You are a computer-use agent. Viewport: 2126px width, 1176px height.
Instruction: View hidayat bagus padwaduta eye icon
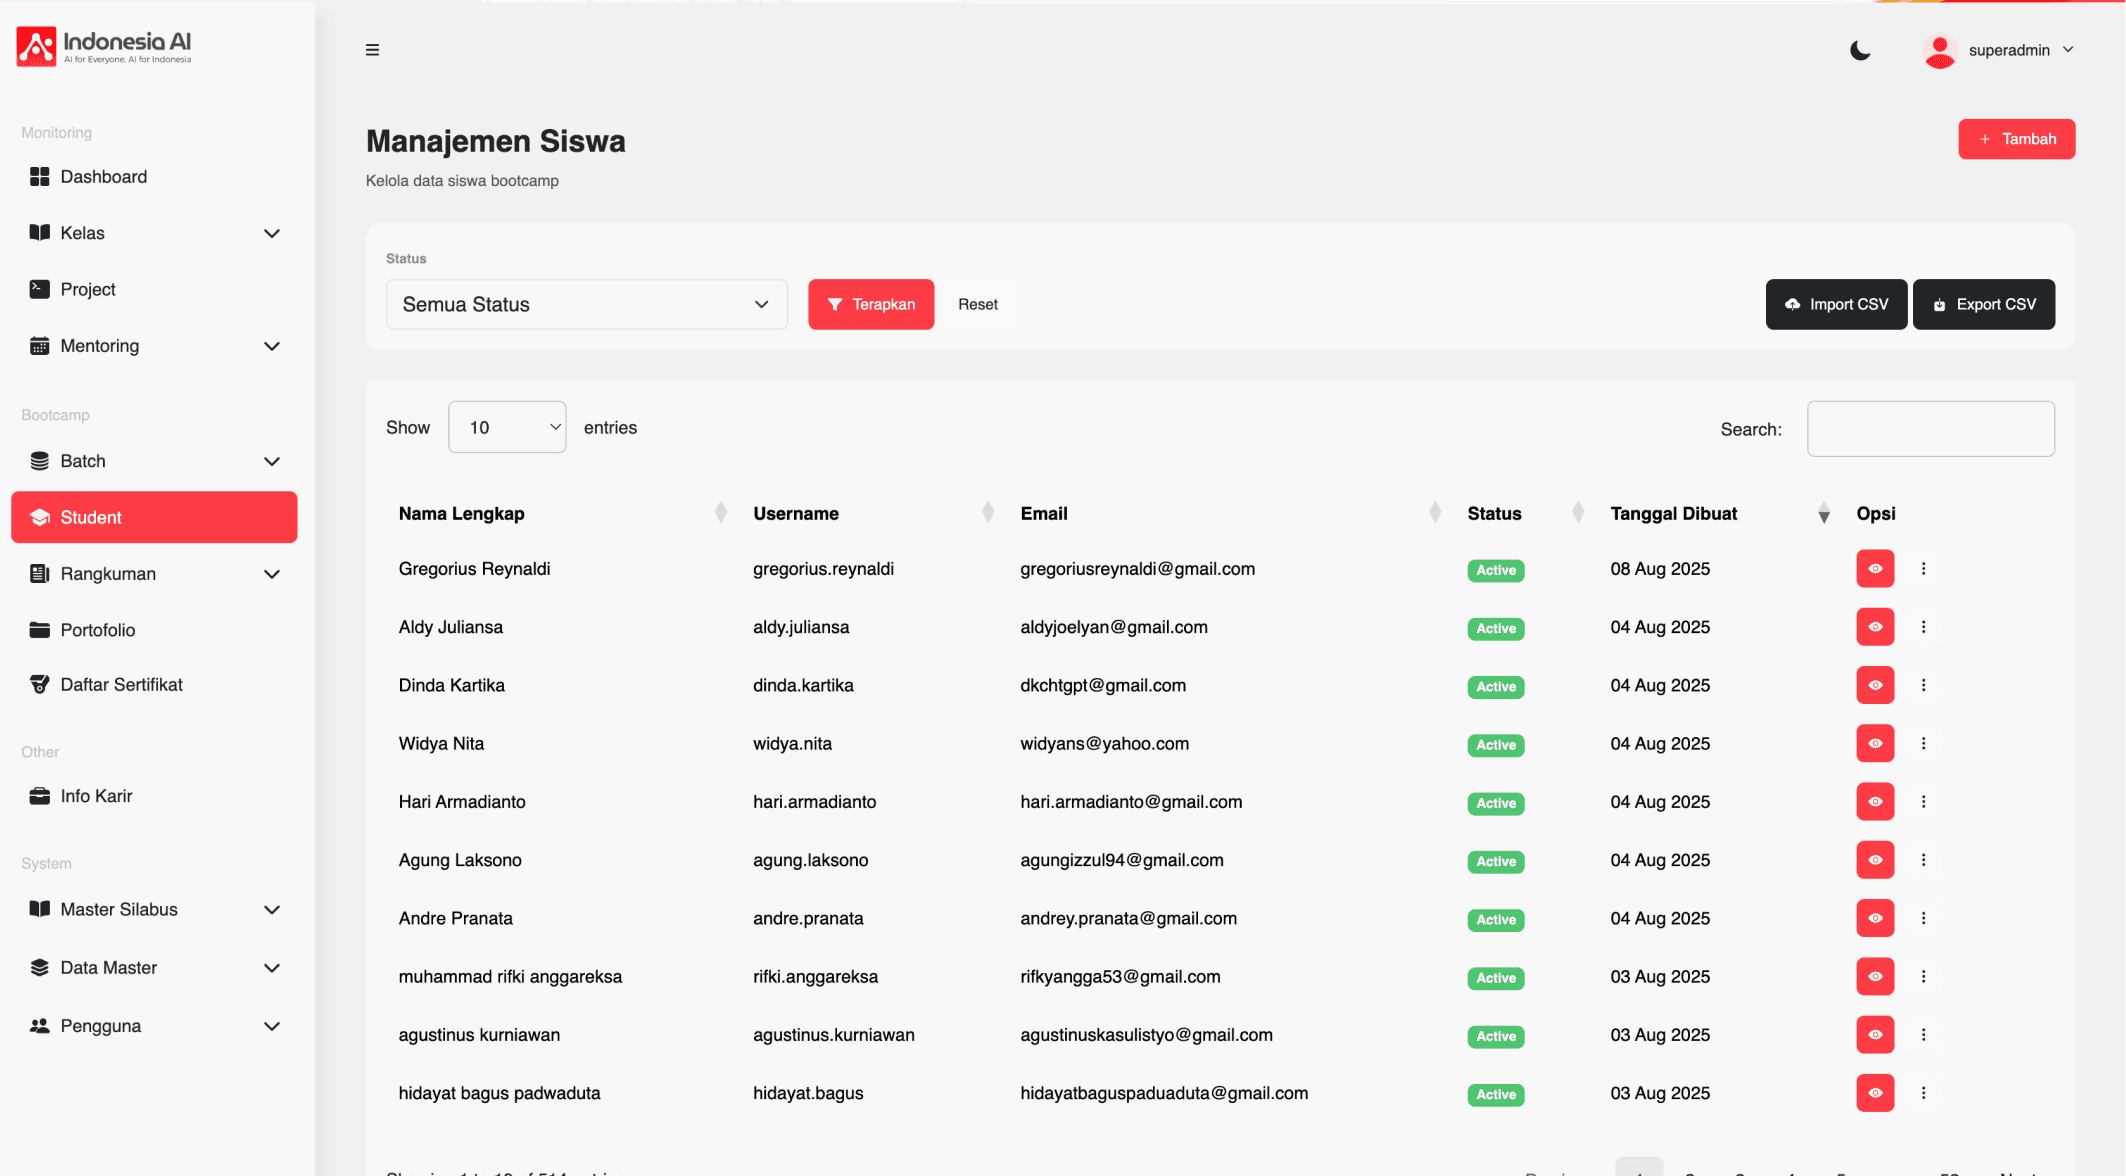click(x=1875, y=1093)
